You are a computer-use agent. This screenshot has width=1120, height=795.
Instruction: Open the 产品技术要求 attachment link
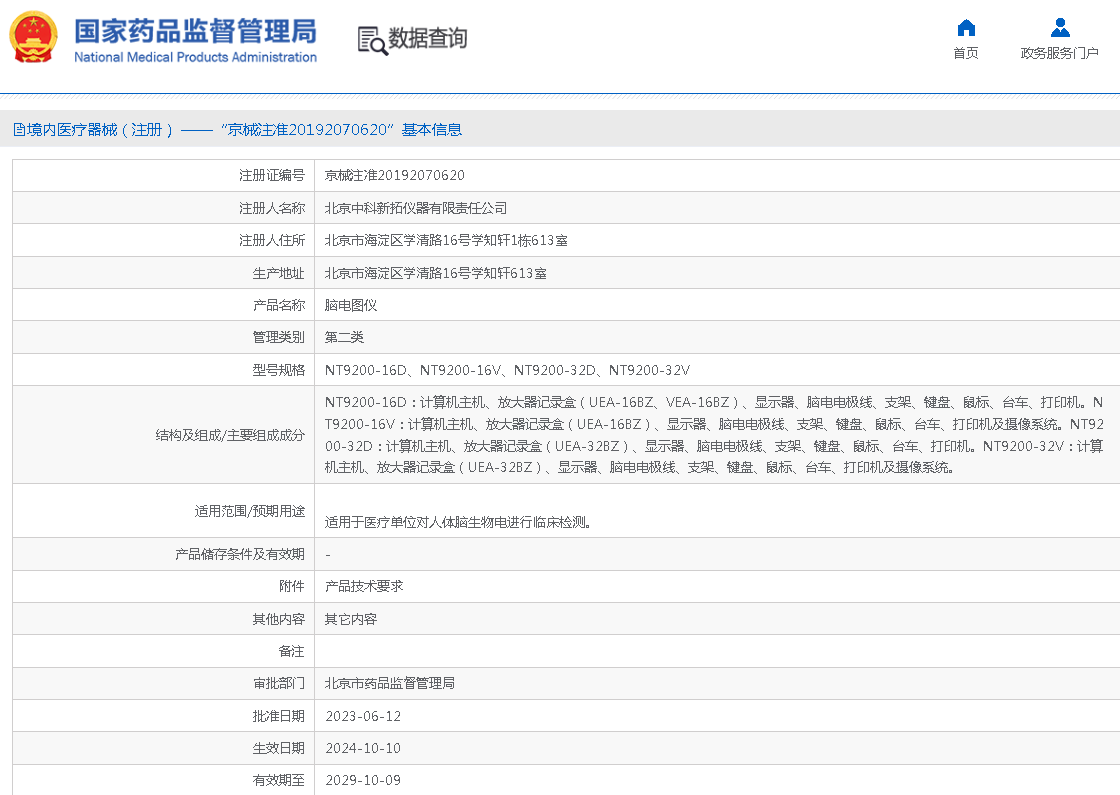pyautogui.click(x=364, y=587)
